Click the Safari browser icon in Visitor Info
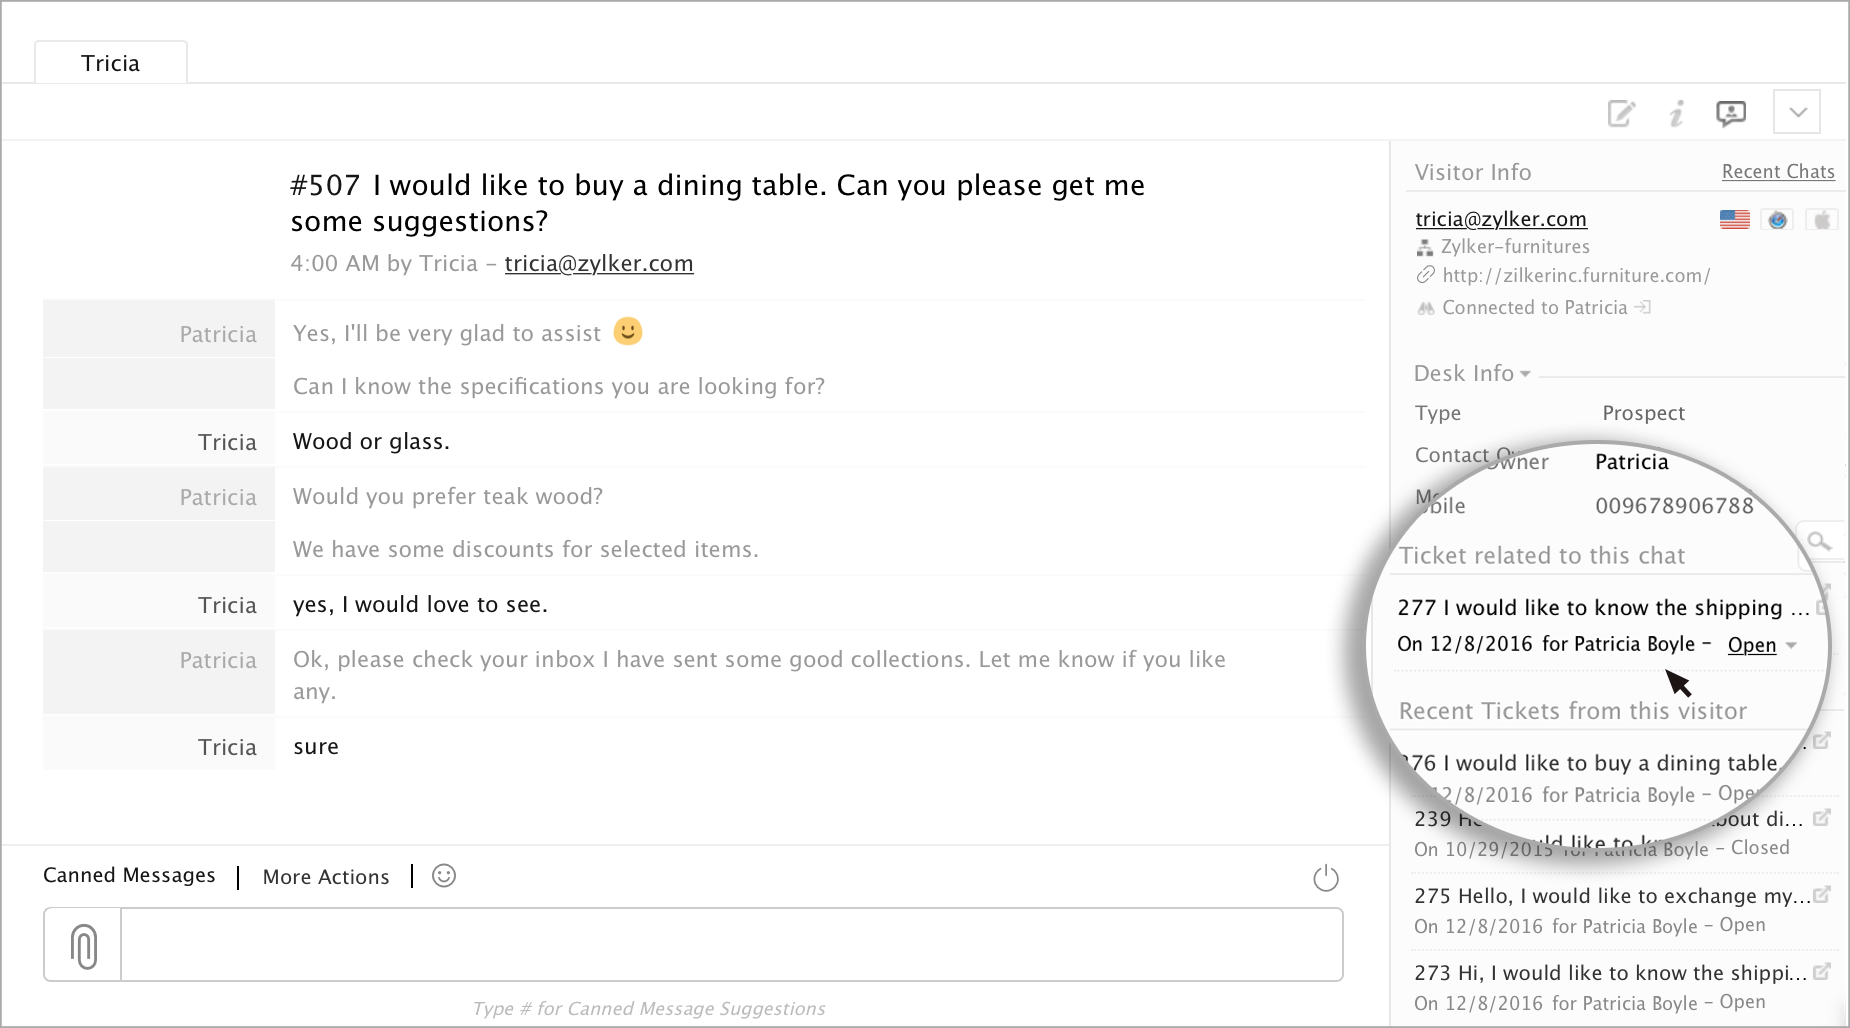The height and width of the screenshot is (1028, 1850). (x=1778, y=220)
